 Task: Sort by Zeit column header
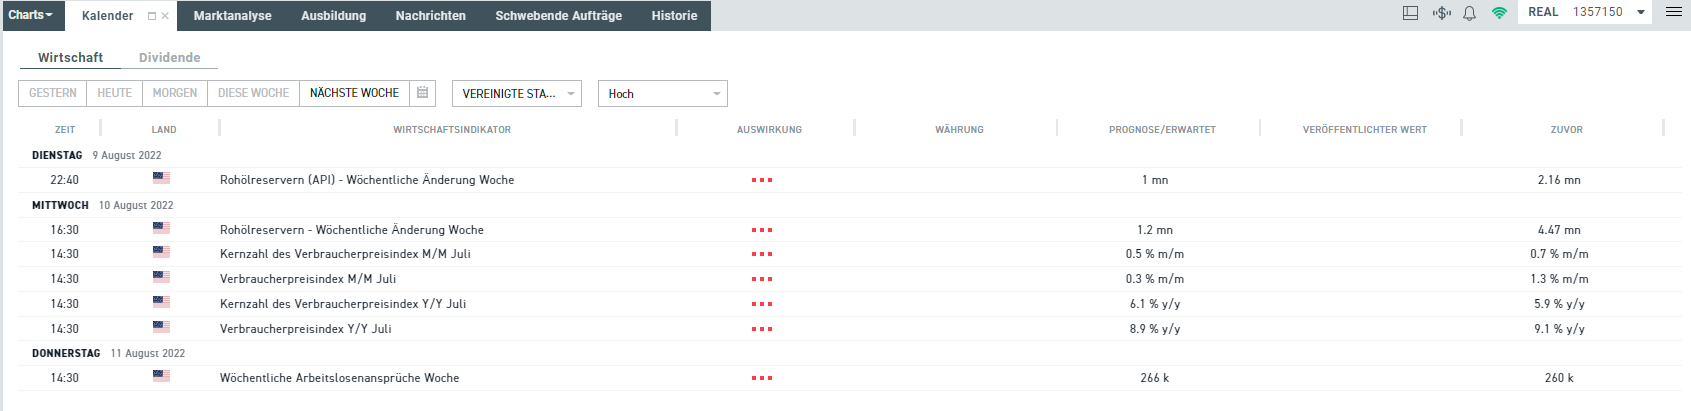(65, 130)
